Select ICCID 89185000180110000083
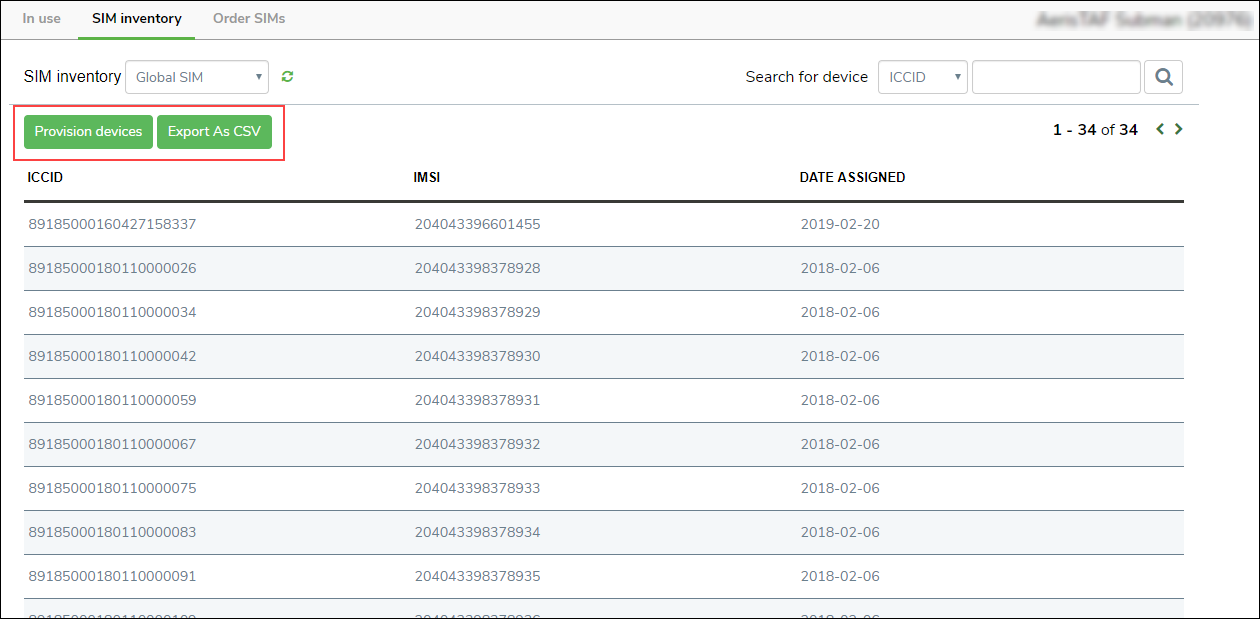The height and width of the screenshot is (619, 1260). tap(113, 533)
